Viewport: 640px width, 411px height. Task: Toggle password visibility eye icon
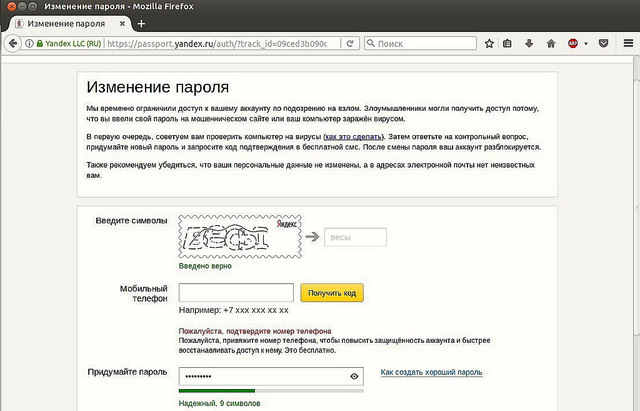[354, 376]
